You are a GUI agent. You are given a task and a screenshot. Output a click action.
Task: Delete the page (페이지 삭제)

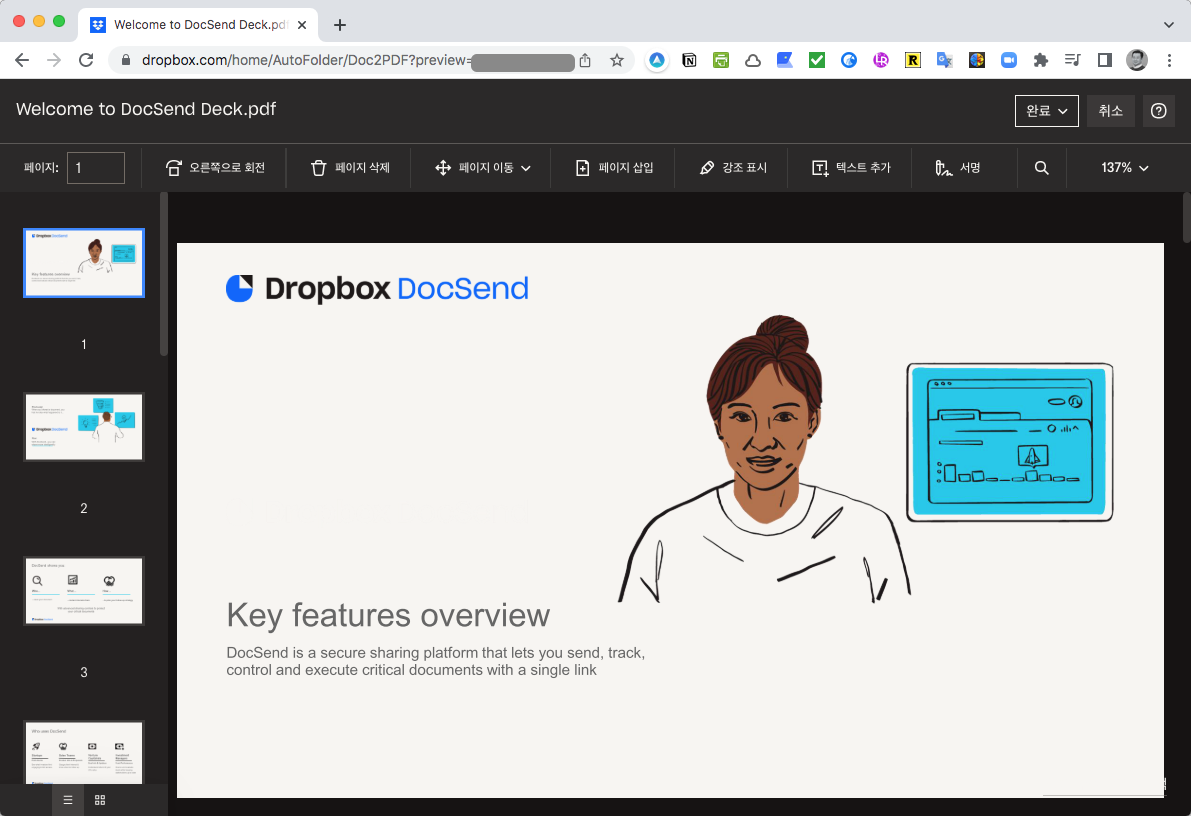pos(350,168)
